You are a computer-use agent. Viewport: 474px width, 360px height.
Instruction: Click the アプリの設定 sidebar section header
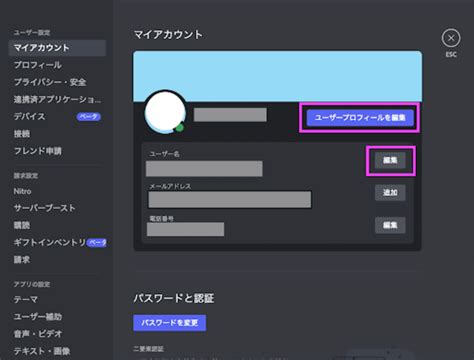(x=32, y=284)
